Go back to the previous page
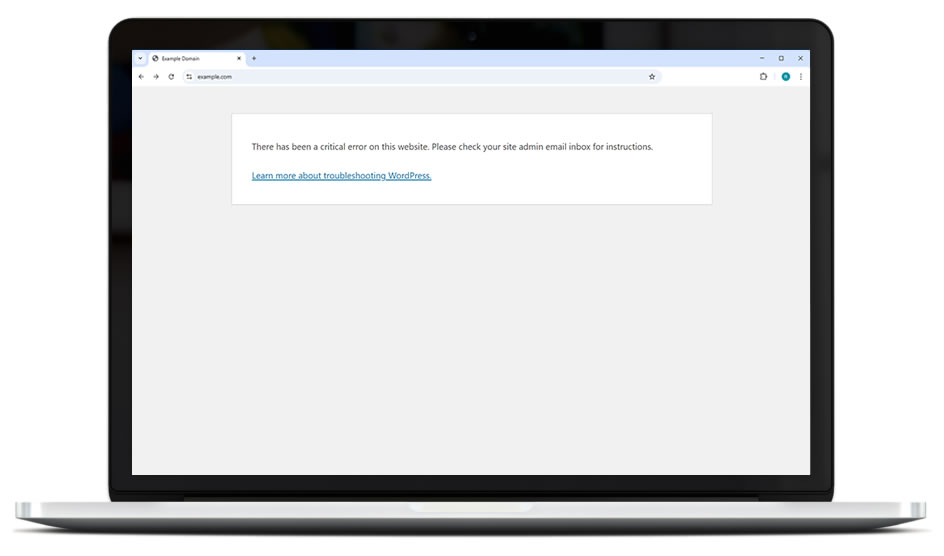Viewport: 944px width, 556px height. coord(141,76)
